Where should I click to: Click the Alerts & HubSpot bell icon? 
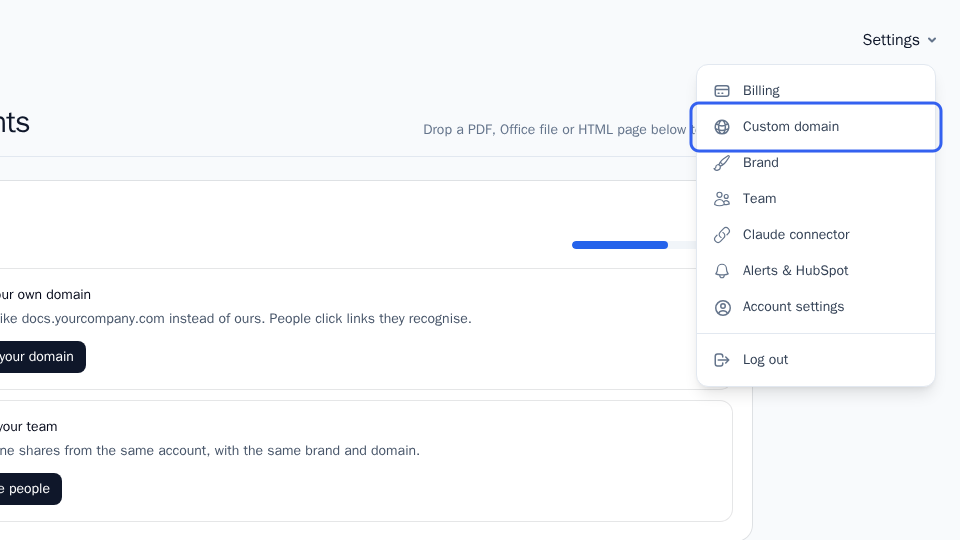coord(722,271)
